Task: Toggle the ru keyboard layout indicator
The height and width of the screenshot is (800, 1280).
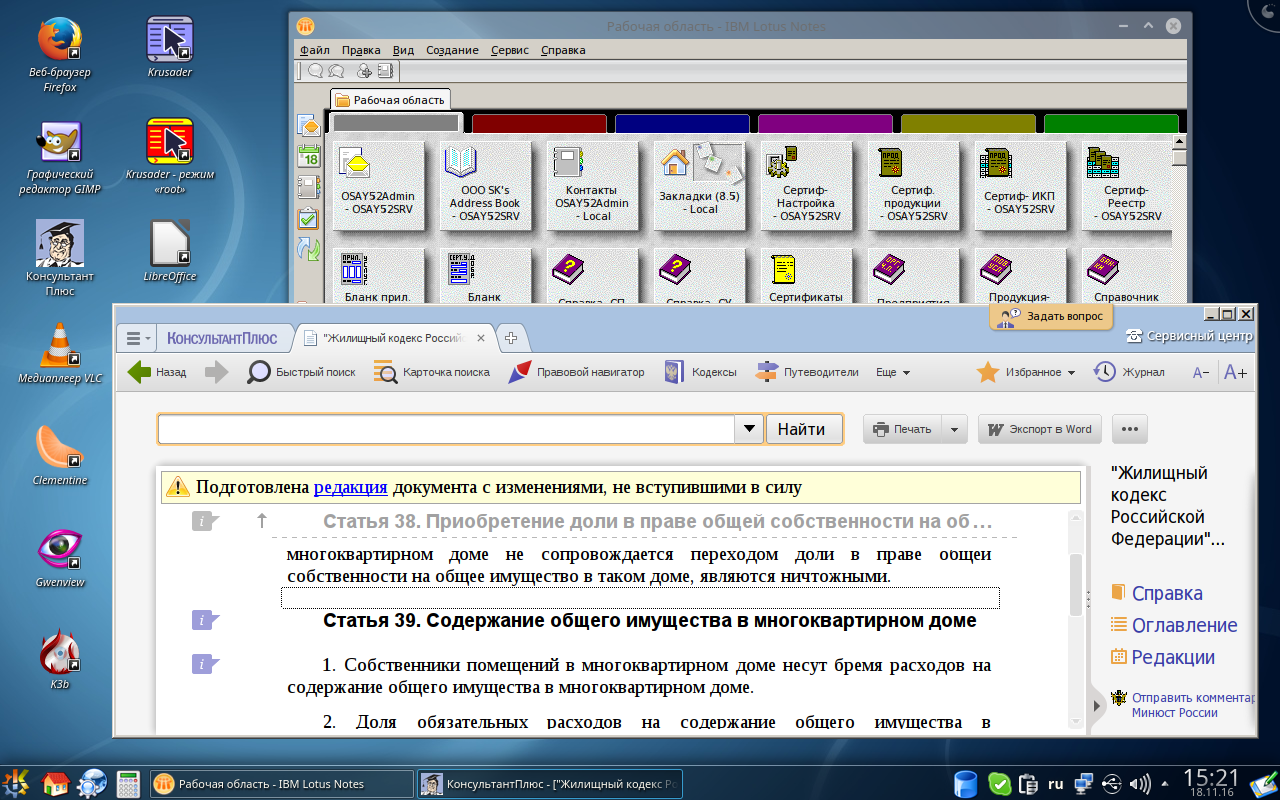Action: coord(1055,783)
